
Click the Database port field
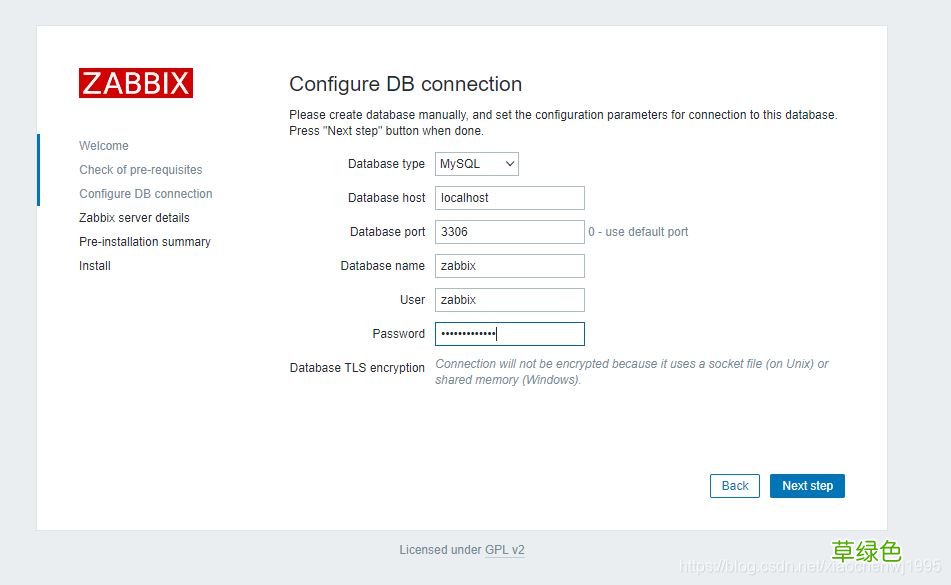click(x=509, y=232)
